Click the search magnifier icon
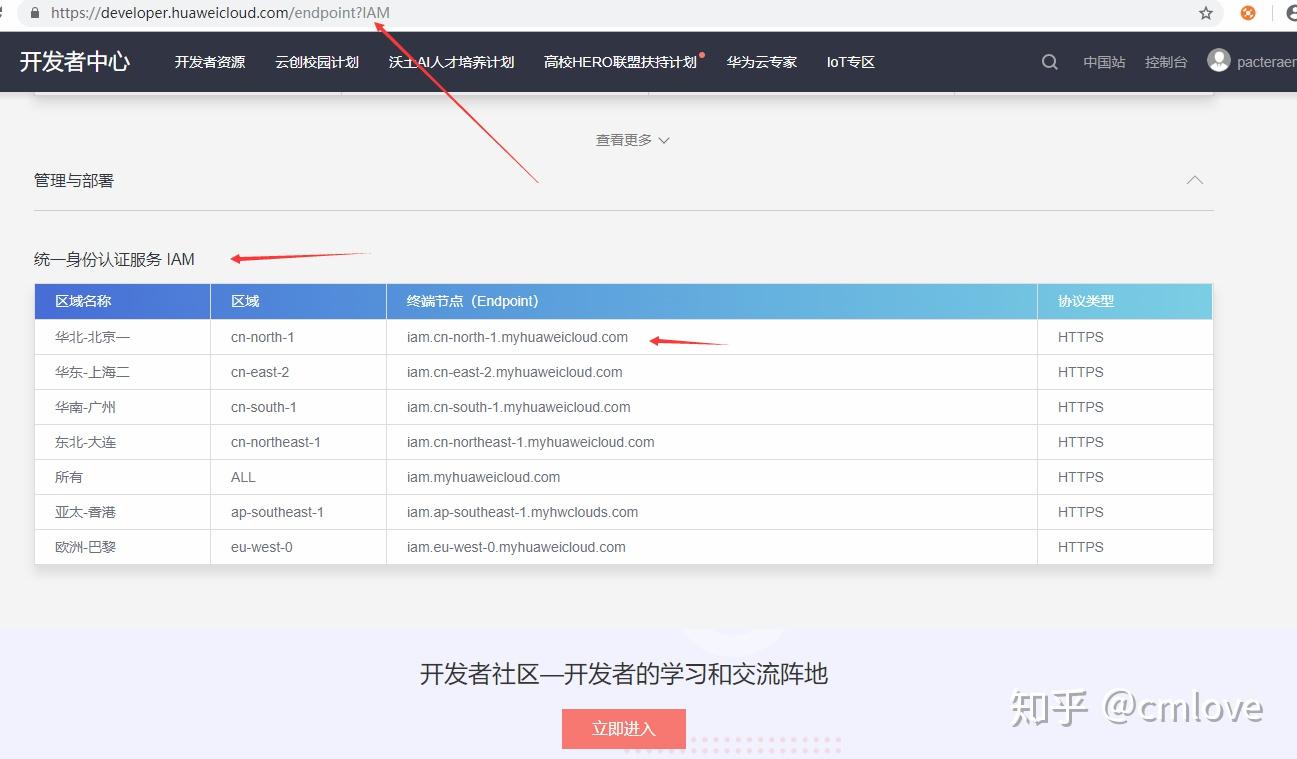The width and height of the screenshot is (1297, 759). click(1049, 62)
